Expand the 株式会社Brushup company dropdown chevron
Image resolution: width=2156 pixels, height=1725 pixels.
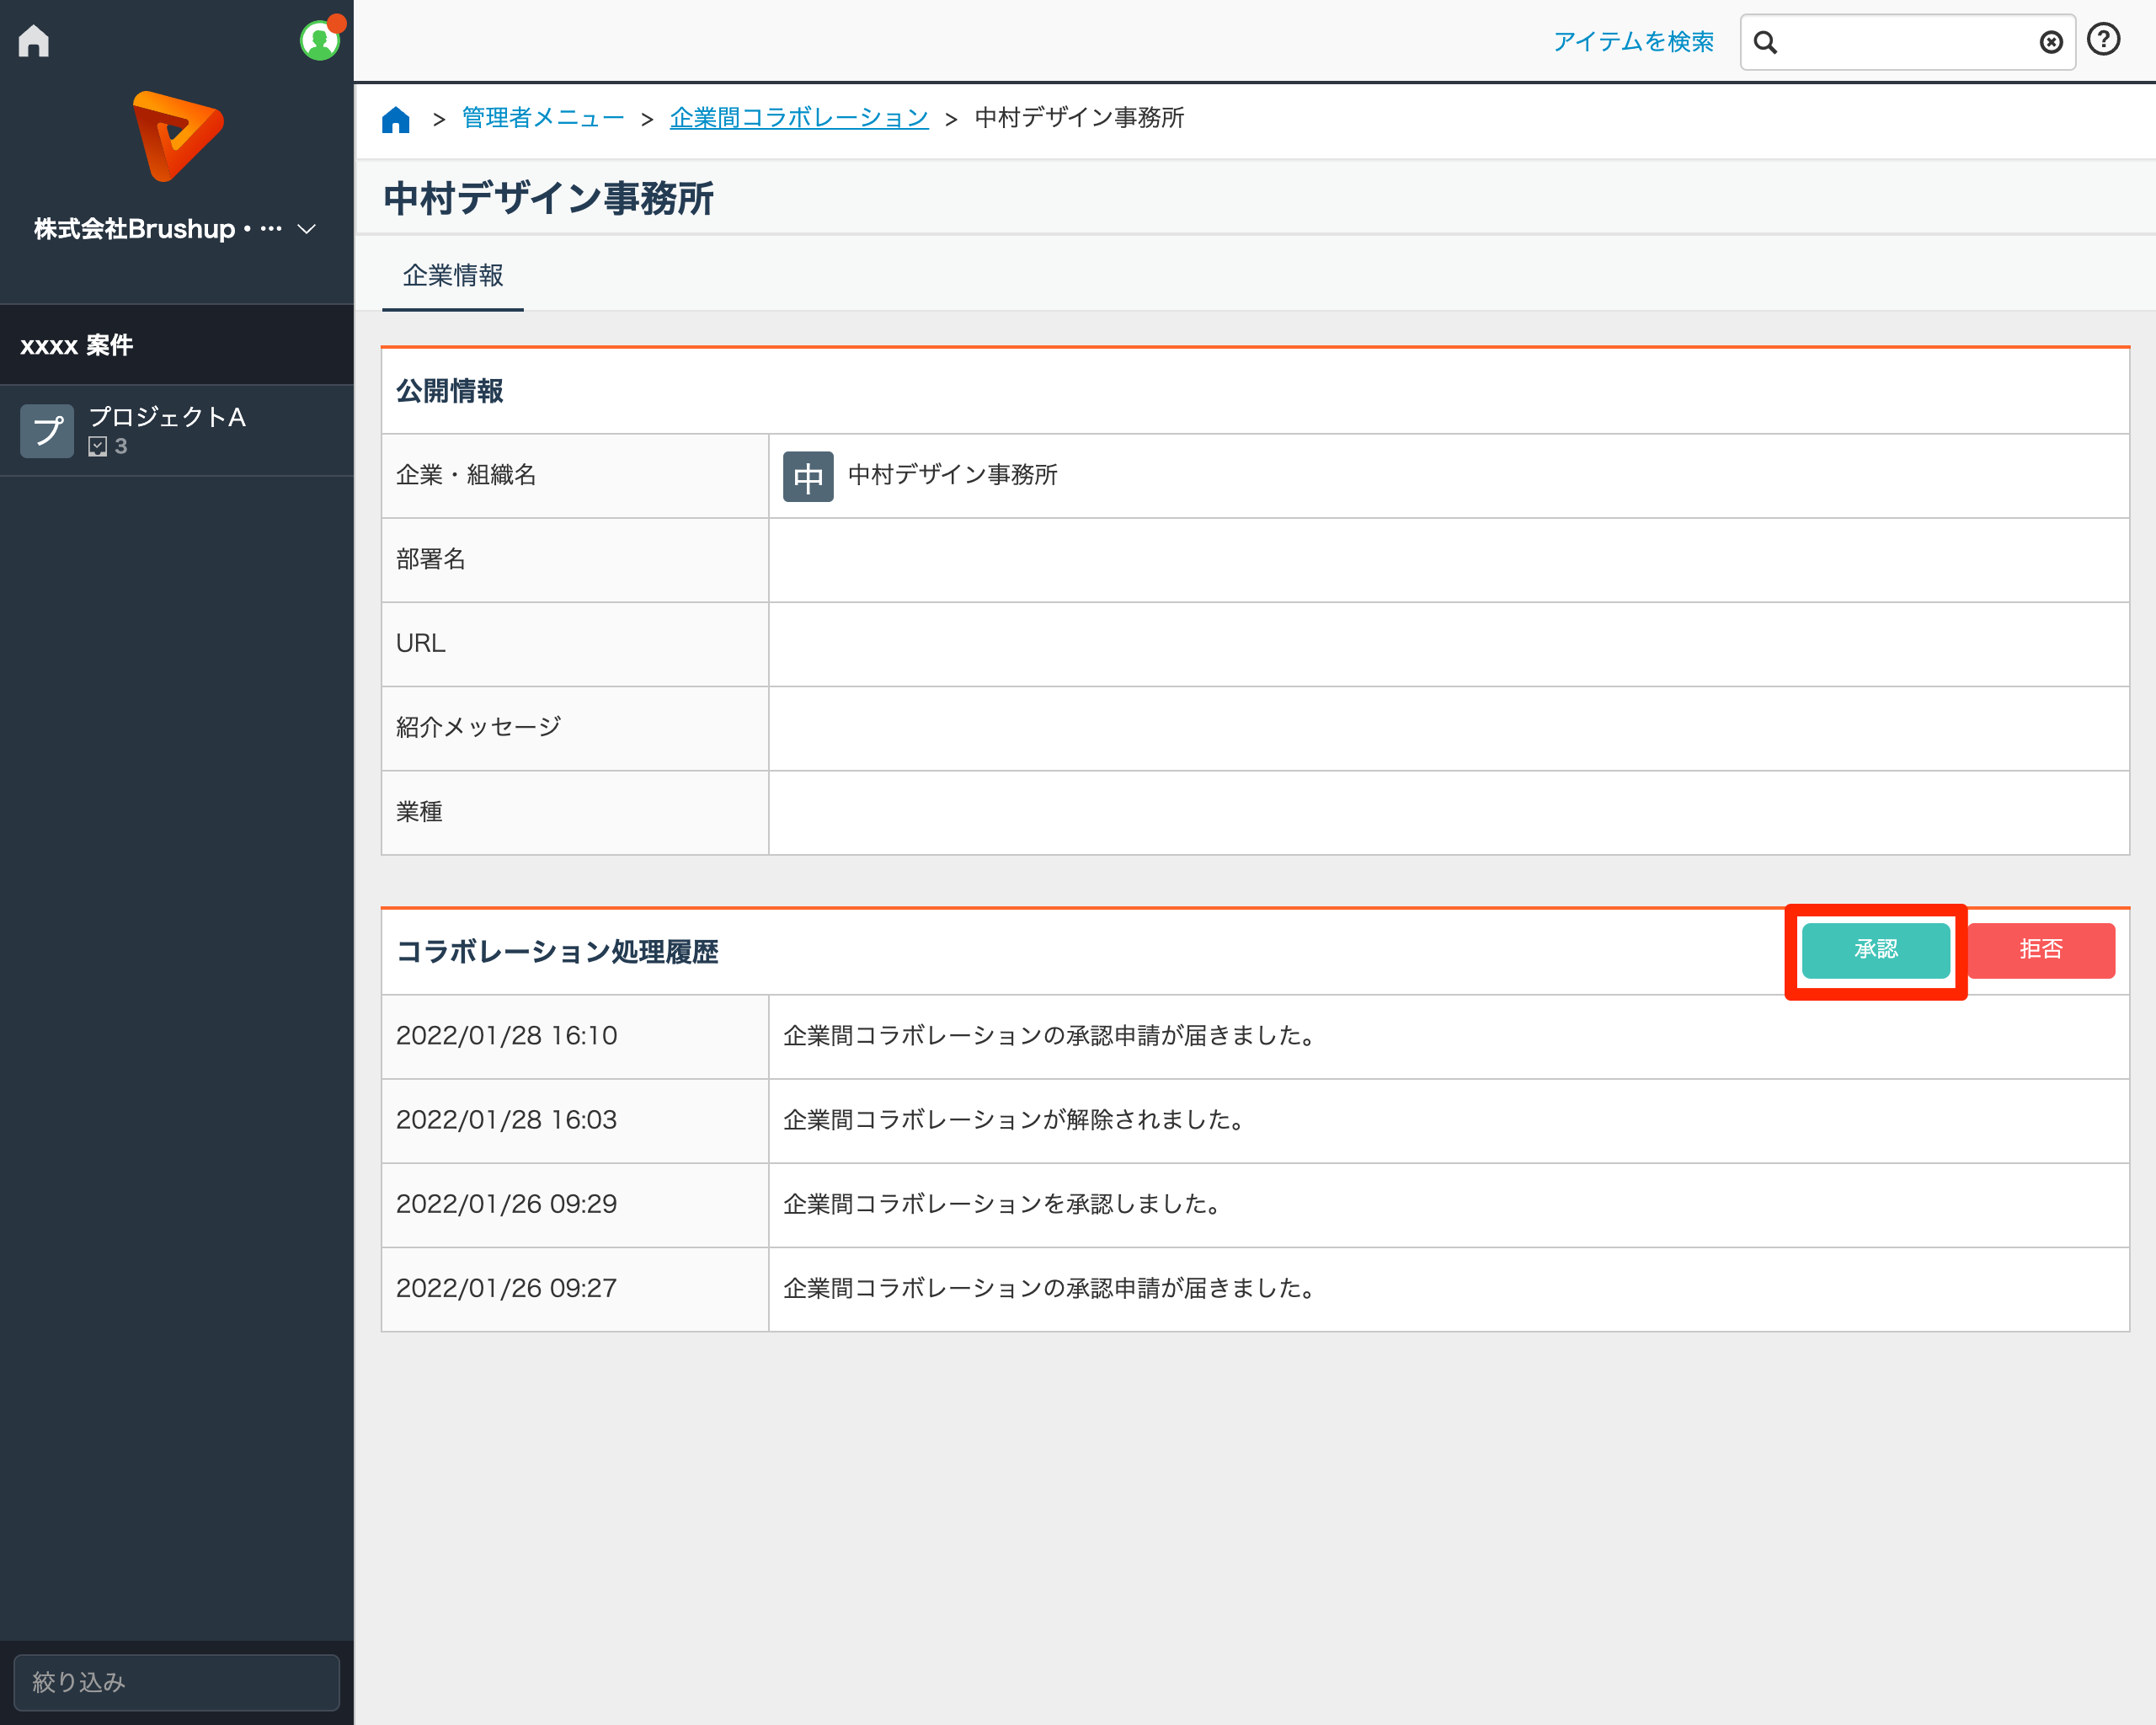[307, 229]
